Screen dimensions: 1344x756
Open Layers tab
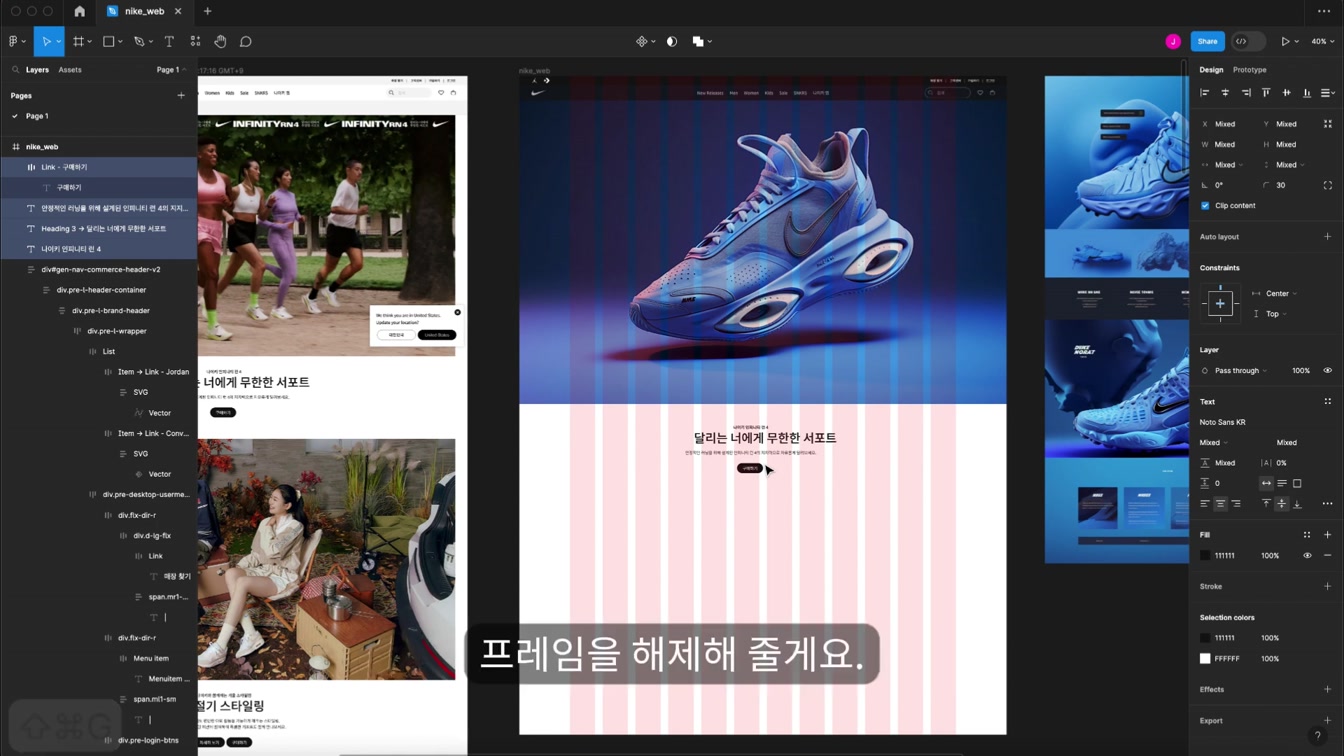(37, 70)
